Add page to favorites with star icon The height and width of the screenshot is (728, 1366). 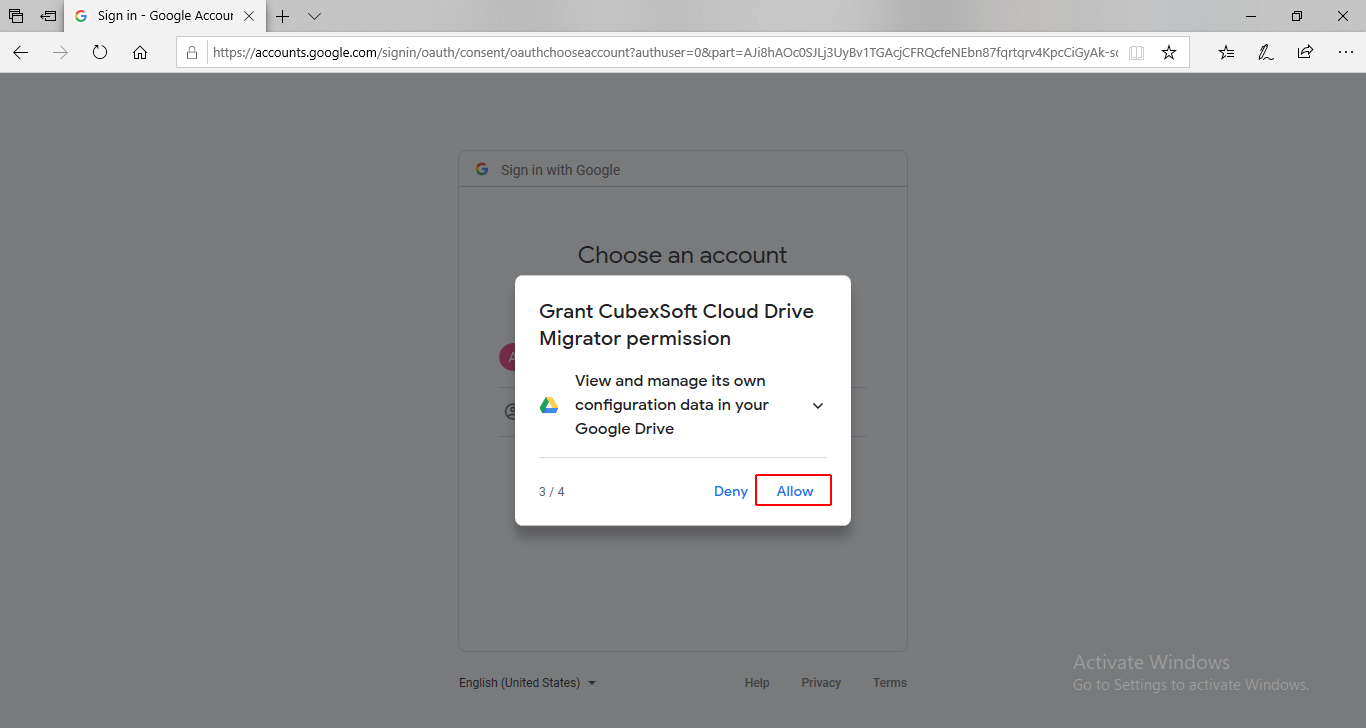(x=1168, y=53)
